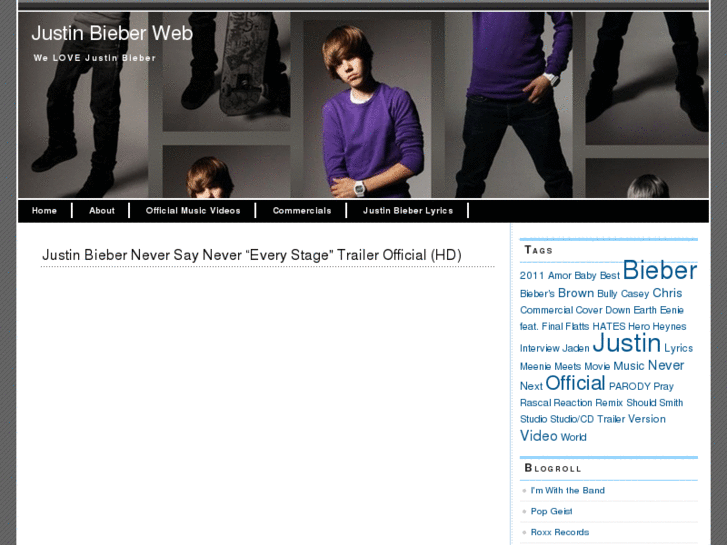Select the Music tag
The height and width of the screenshot is (545, 727).
pos(629,366)
